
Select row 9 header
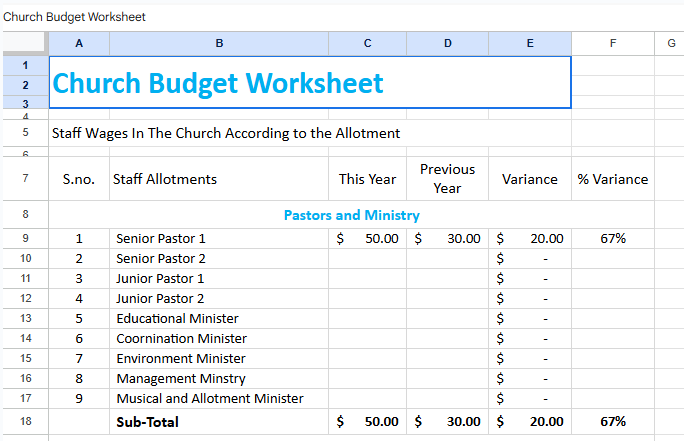click(25, 238)
